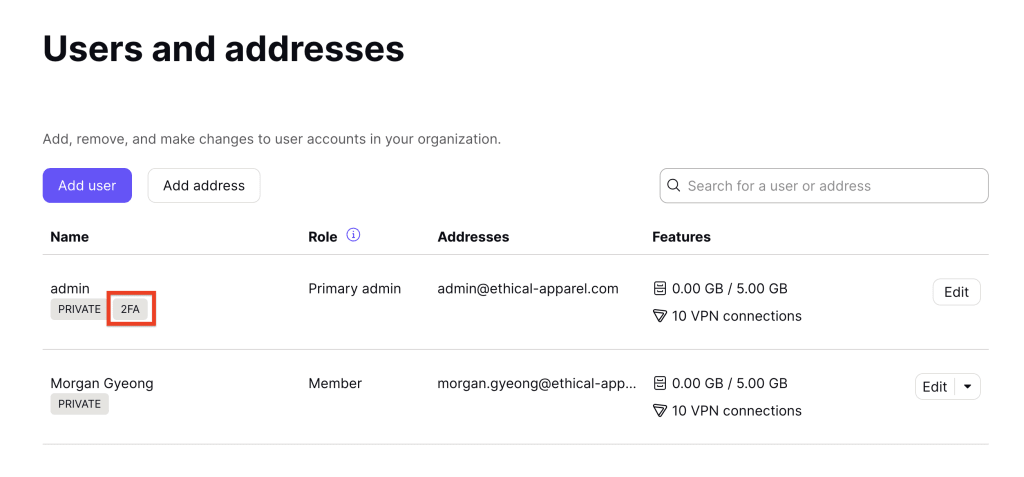The height and width of the screenshot is (477, 1024).
Task: Click Morgan Gyeong's PRIVATE badge
Action: (80, 404)
